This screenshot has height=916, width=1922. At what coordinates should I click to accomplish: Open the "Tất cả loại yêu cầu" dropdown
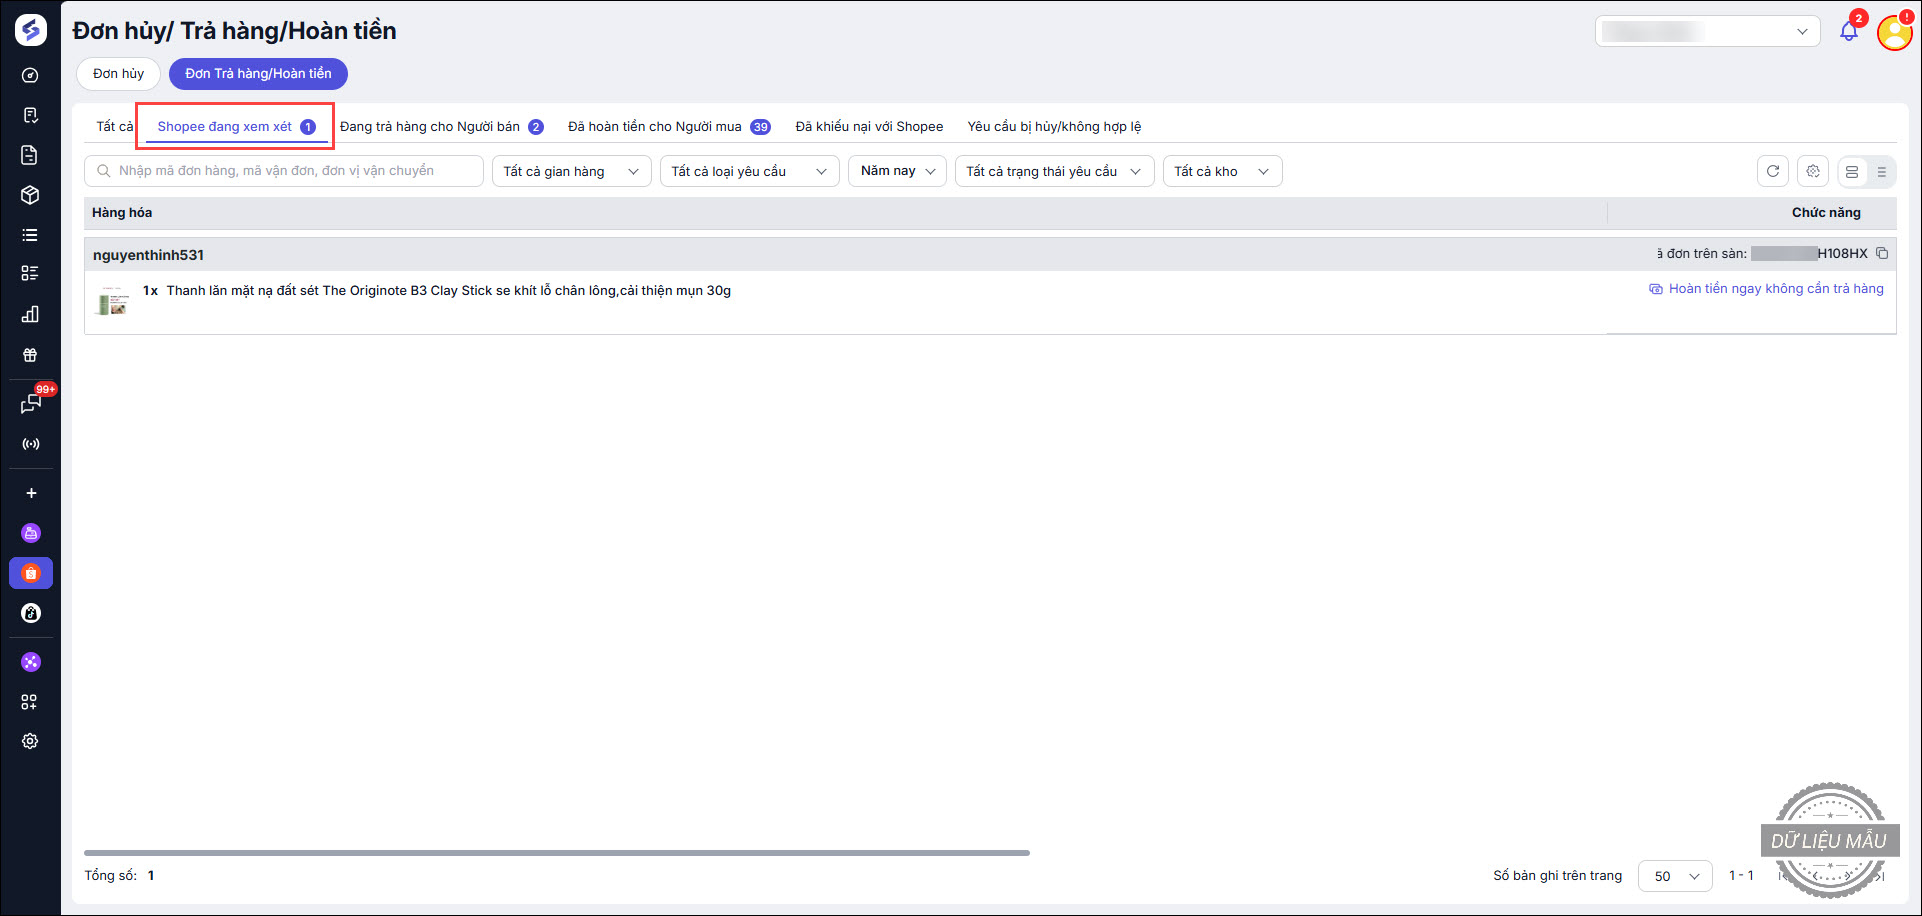click(x=750, y=171)
